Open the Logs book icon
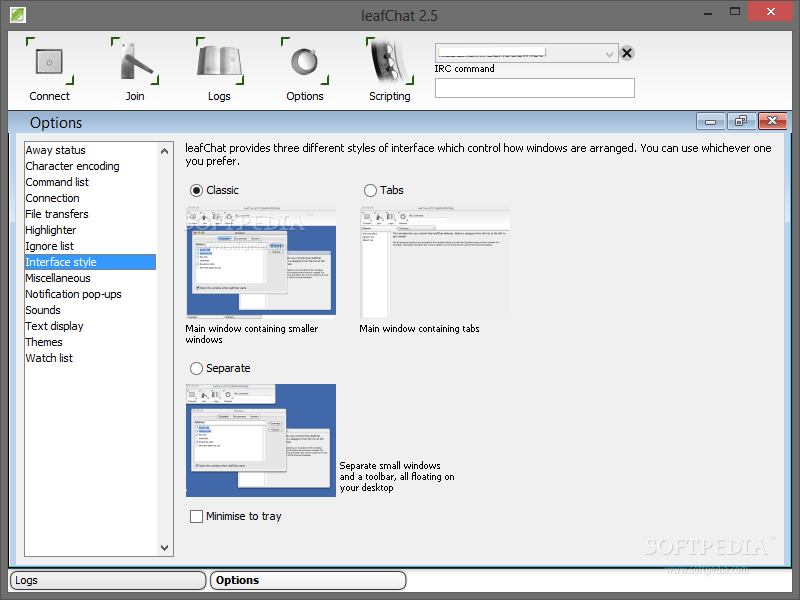The width and height of the screenshot is (800, 600). point(220,62)
